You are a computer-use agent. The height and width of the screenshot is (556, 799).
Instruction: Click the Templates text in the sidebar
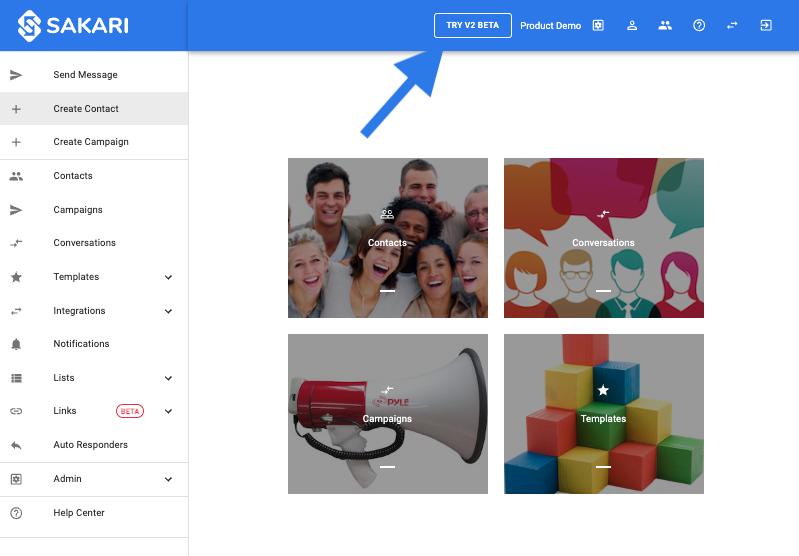76,277
